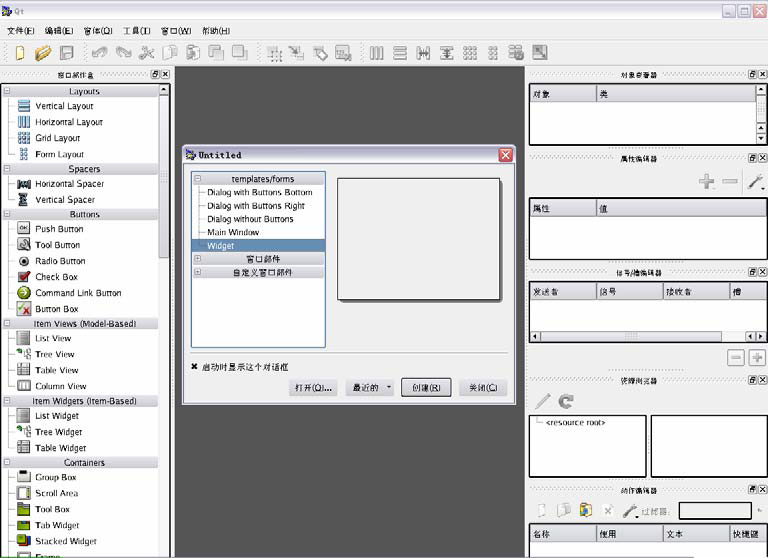Click the 创建(R) create button

click(x=426, y=388)
